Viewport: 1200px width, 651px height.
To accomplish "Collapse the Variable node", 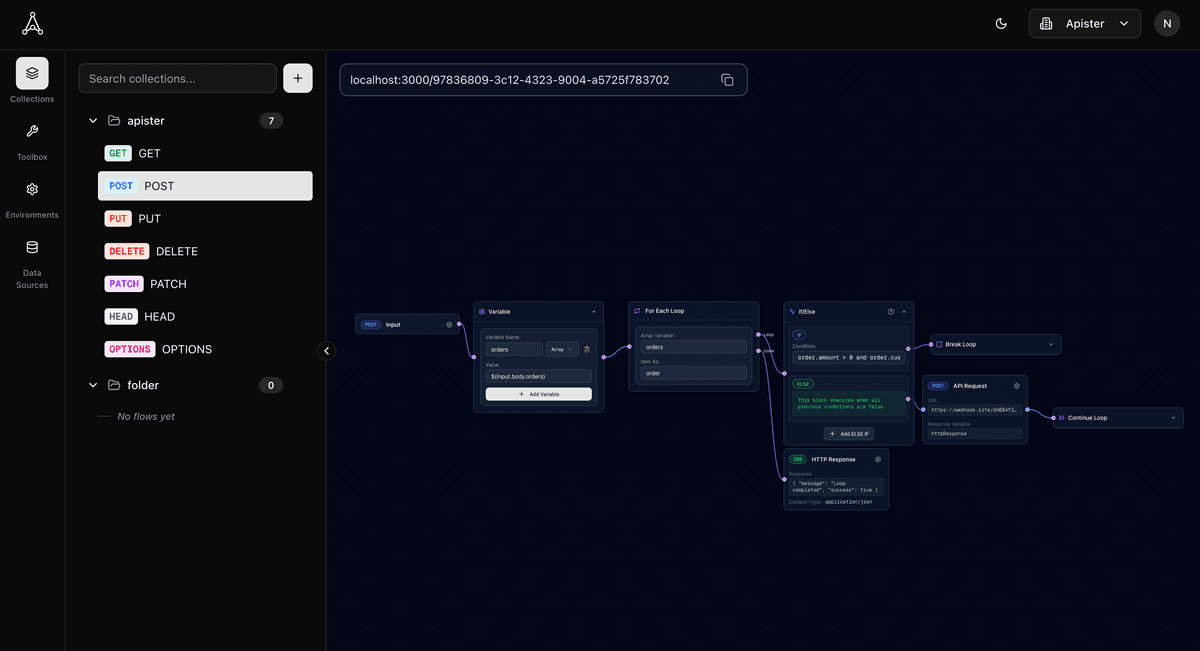I will (593, 311).
